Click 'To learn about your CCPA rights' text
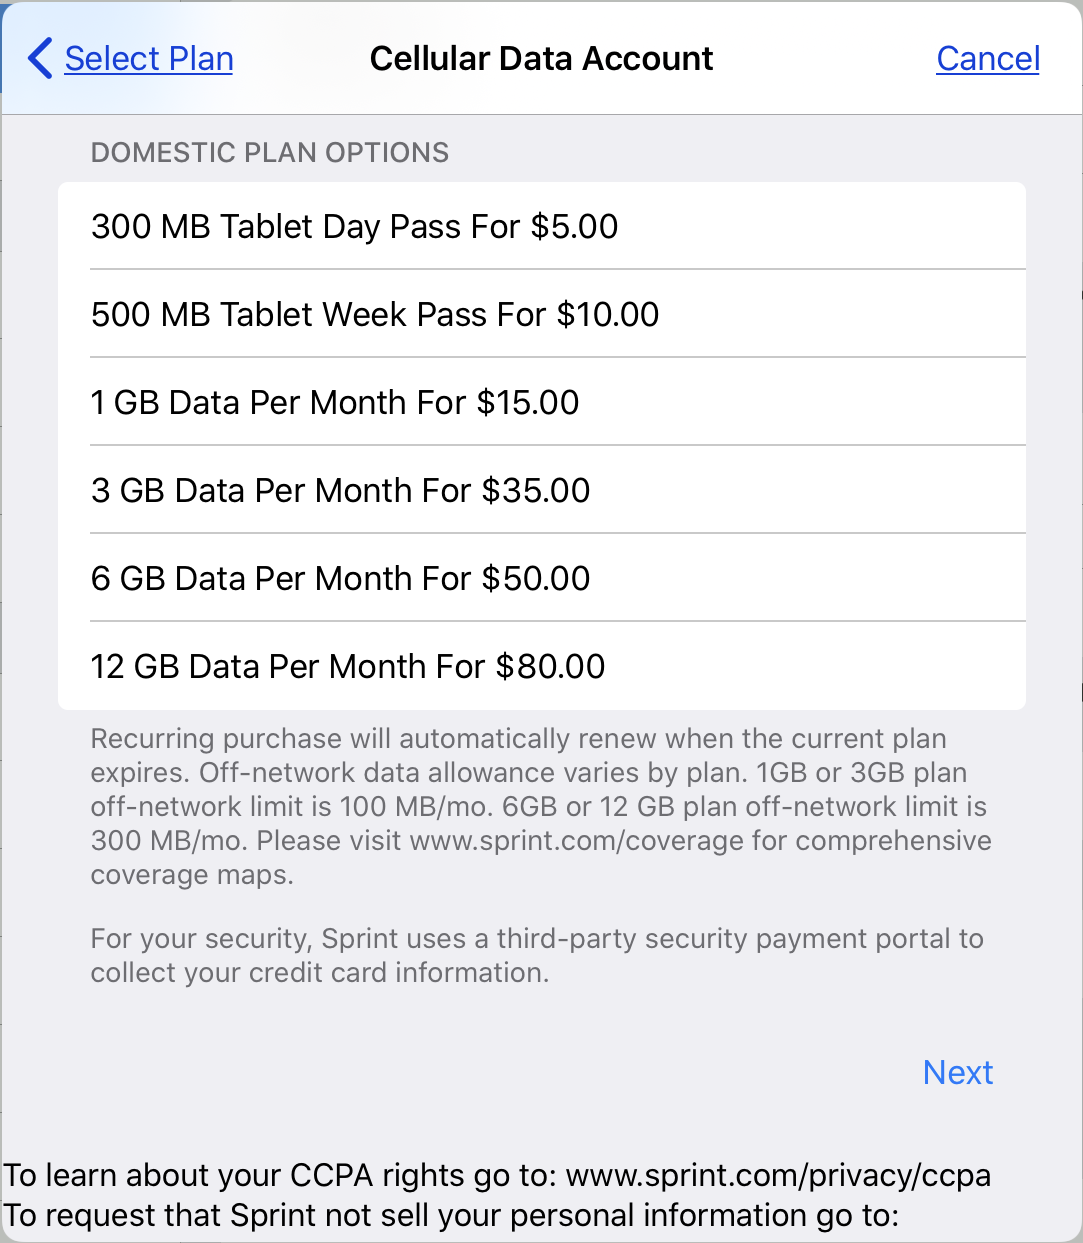 coord(280,1175)
